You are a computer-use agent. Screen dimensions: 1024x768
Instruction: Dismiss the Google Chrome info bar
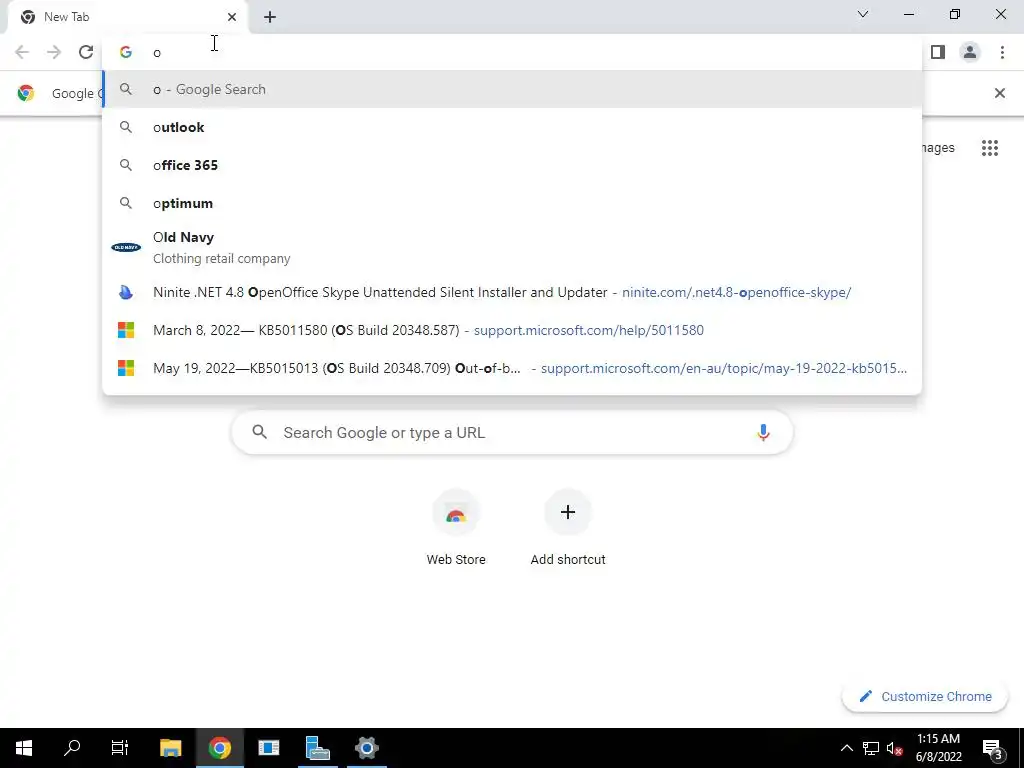(x=999, y=93)
